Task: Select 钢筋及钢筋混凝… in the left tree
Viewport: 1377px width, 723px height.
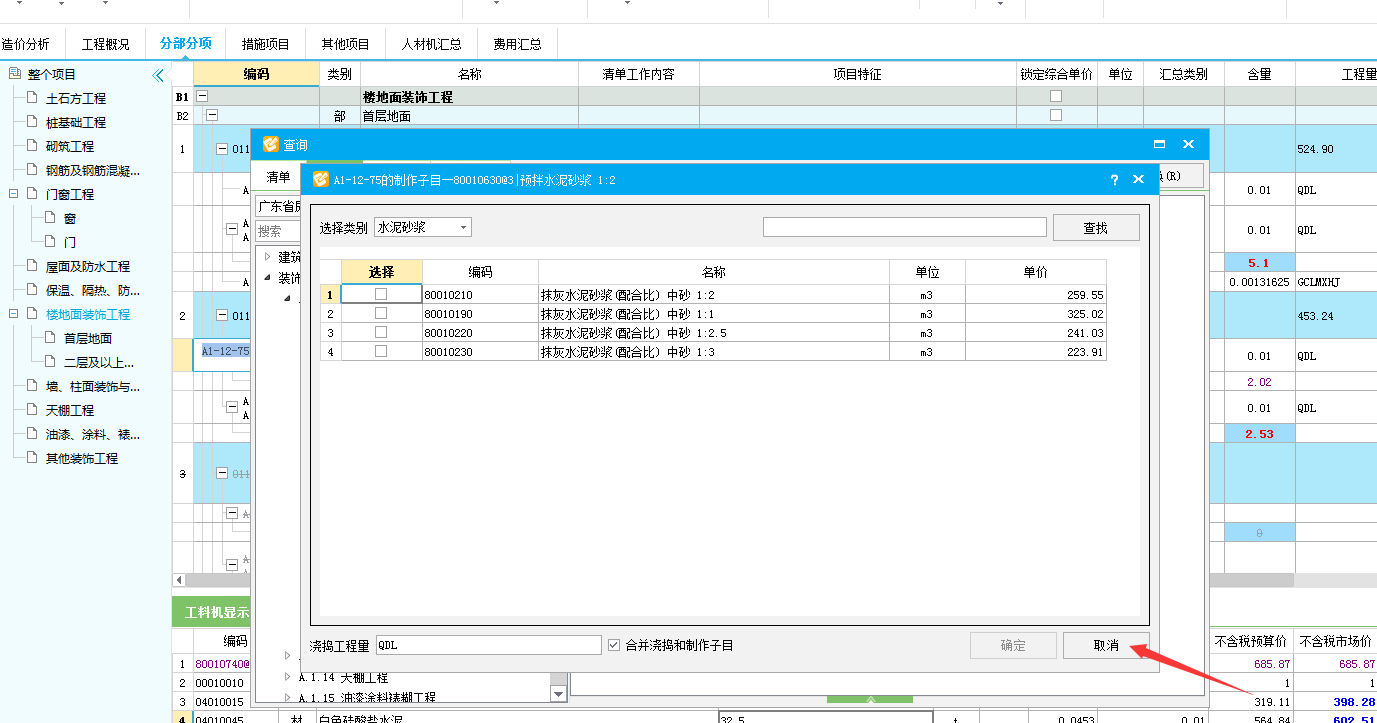Action: pyautogui.click(x=93, y=170)
